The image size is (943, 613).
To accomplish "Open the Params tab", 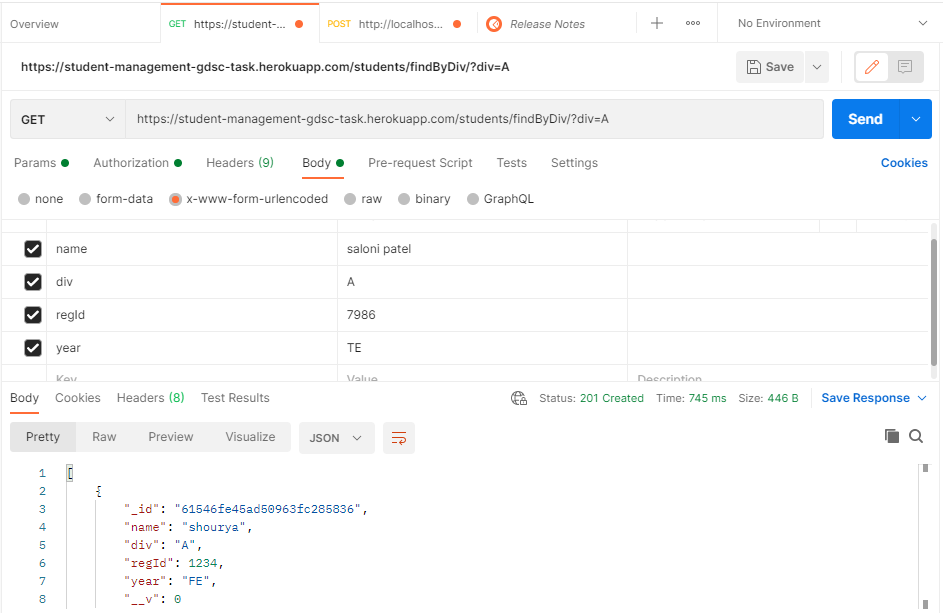I will coord(41,163).
